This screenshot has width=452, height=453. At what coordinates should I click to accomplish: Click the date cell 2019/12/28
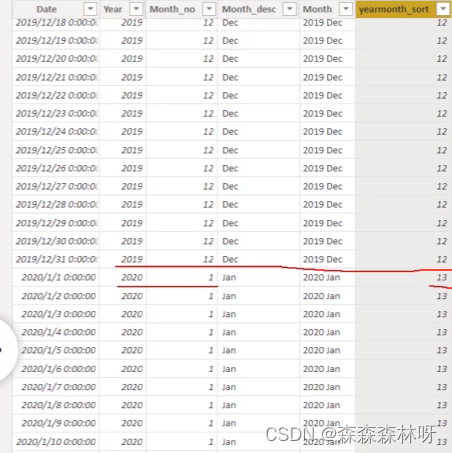57,204
